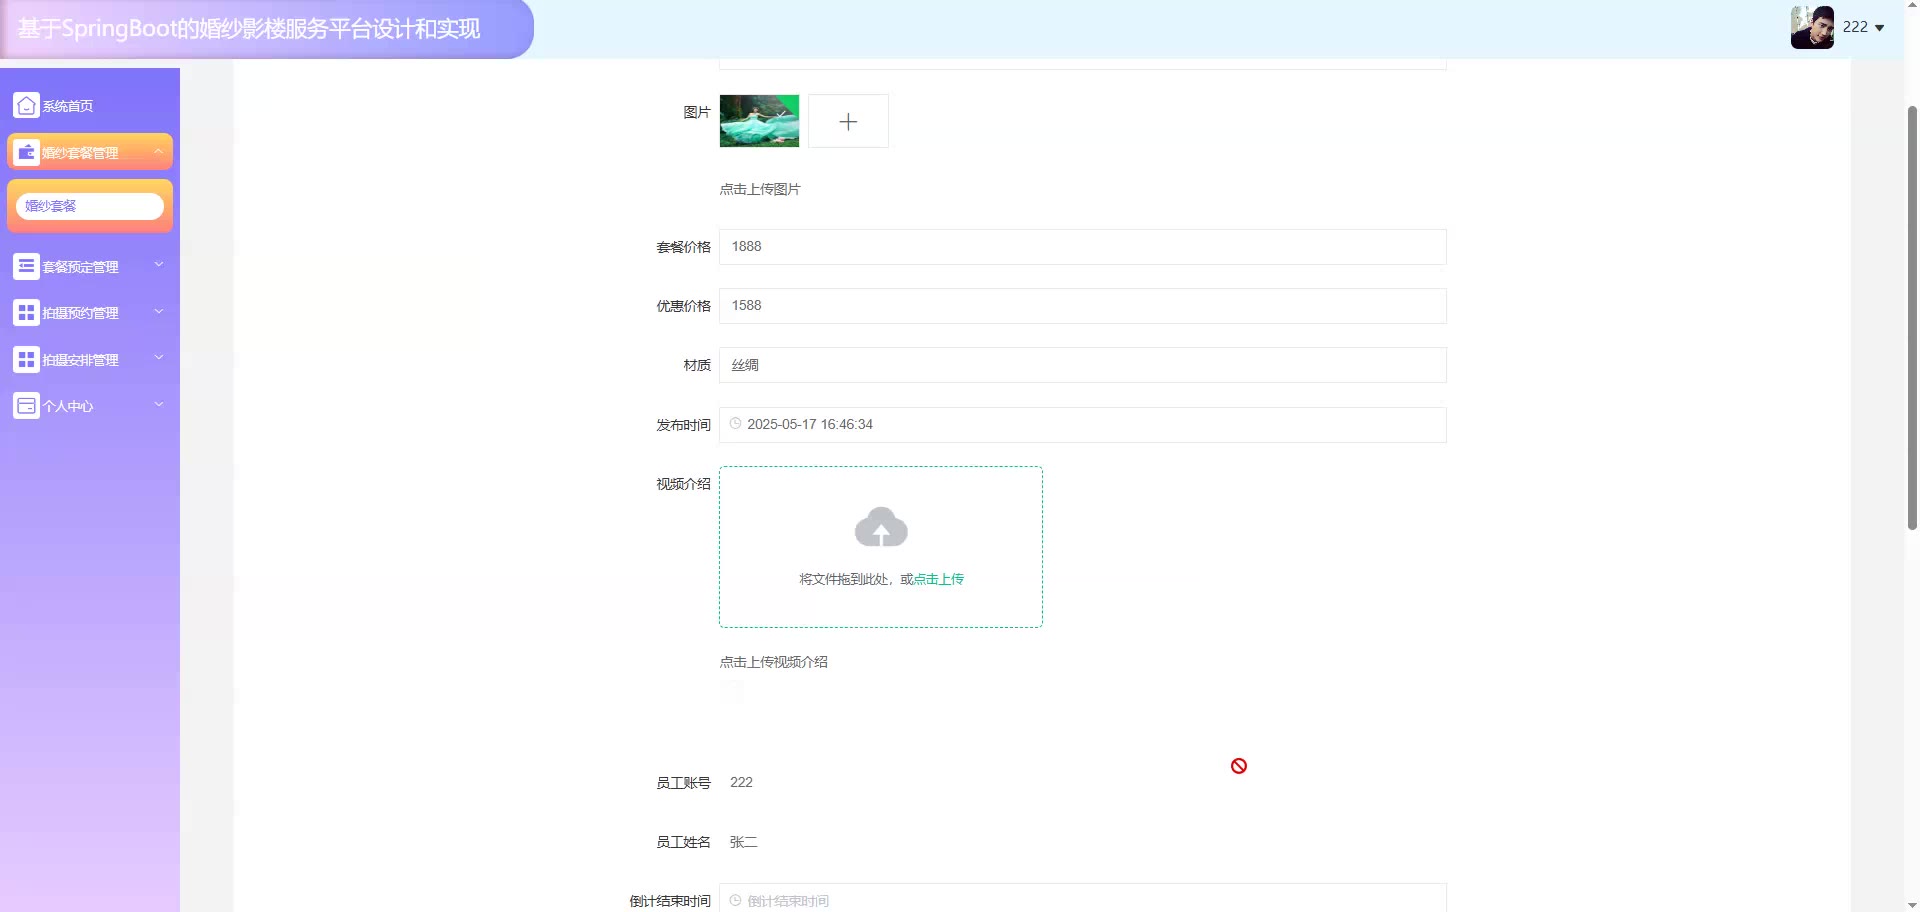
Task: Click the plus icon to add picture
Action: 848,121
